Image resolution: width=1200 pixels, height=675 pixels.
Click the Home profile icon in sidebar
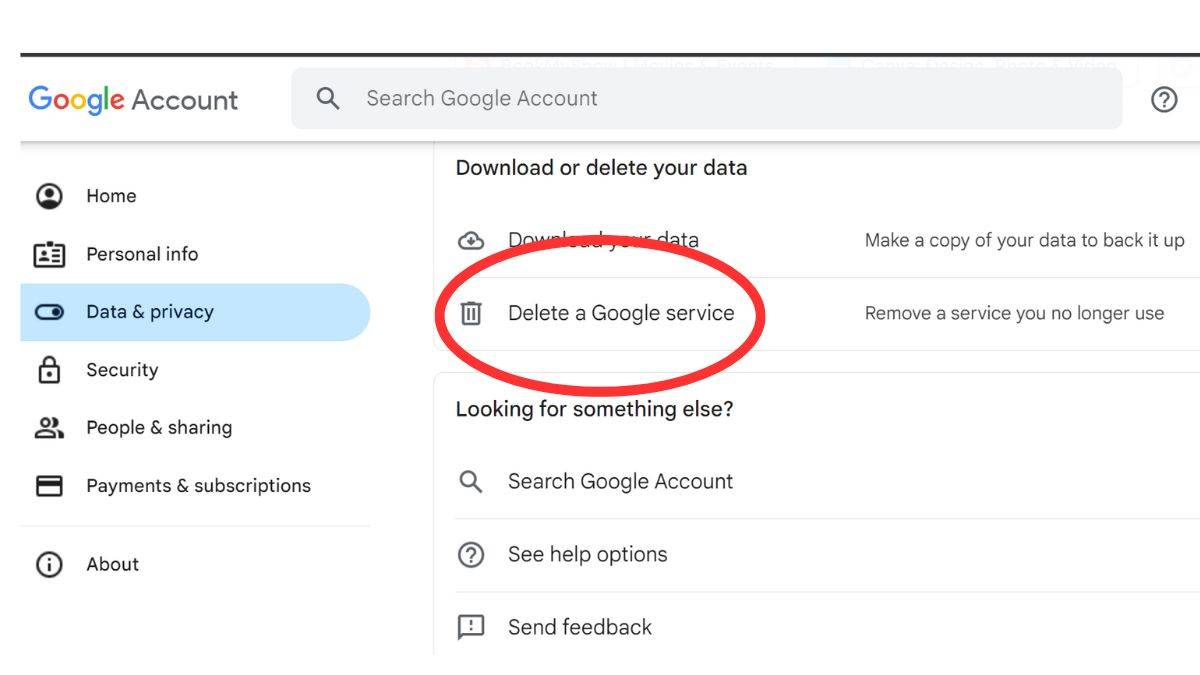click(x=50, y=195)
